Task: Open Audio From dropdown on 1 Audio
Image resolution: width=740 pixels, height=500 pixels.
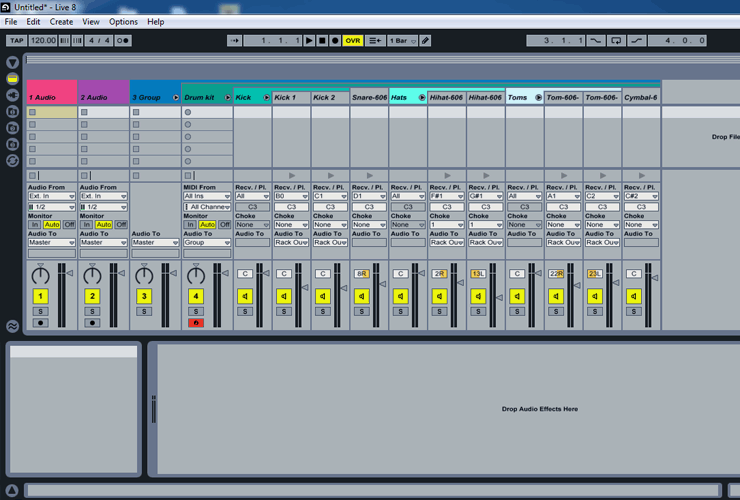Action: point(52,196)
